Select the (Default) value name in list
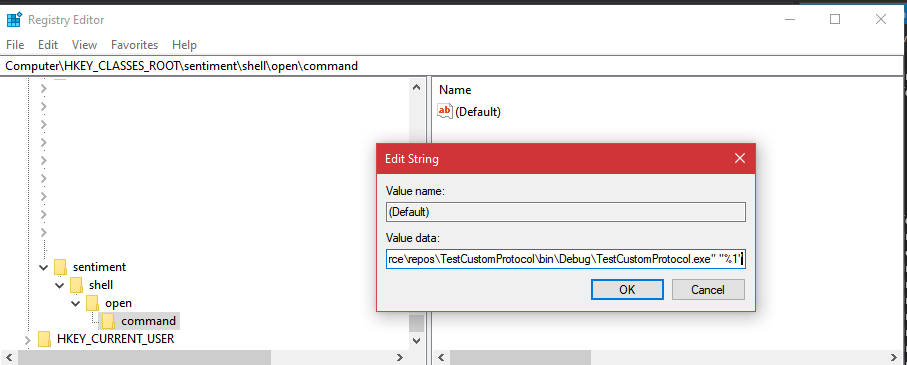Viewport: 907px width, 365px height. coord(478,112)
